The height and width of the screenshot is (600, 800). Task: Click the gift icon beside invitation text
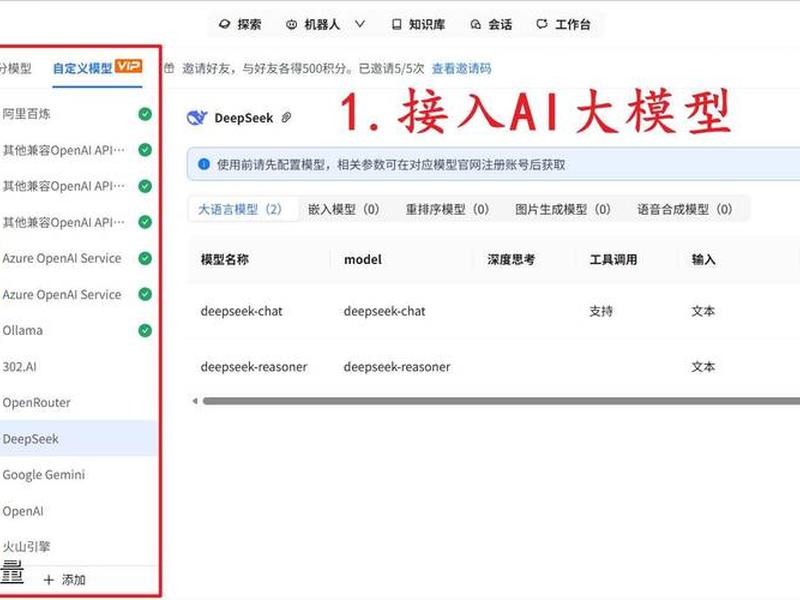(169, 68)
